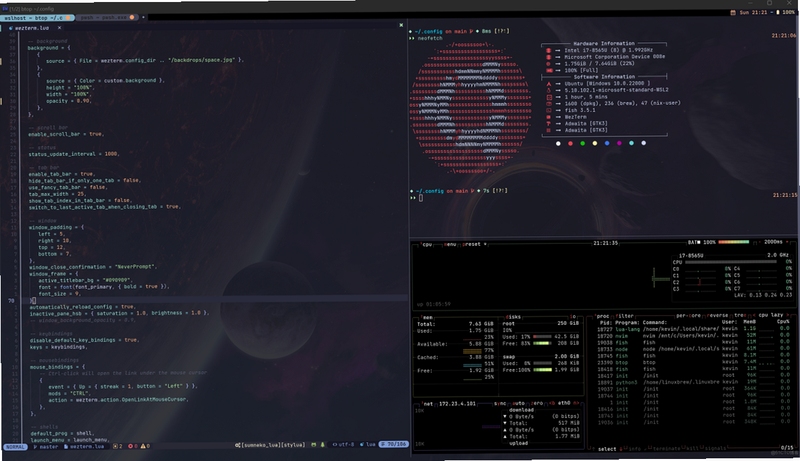Open new tab with plus button

[143, 17]
